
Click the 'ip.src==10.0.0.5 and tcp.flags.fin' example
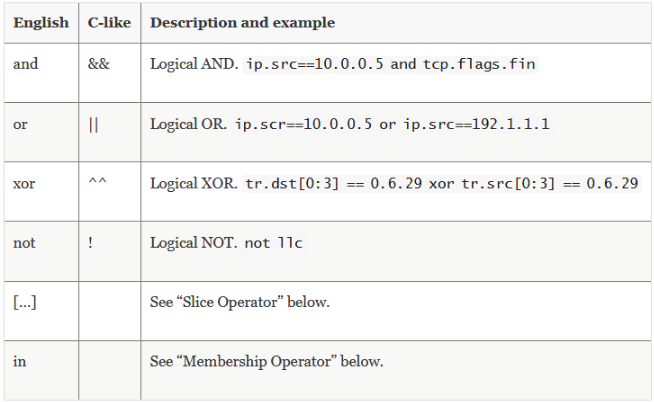tap(390, 64)
